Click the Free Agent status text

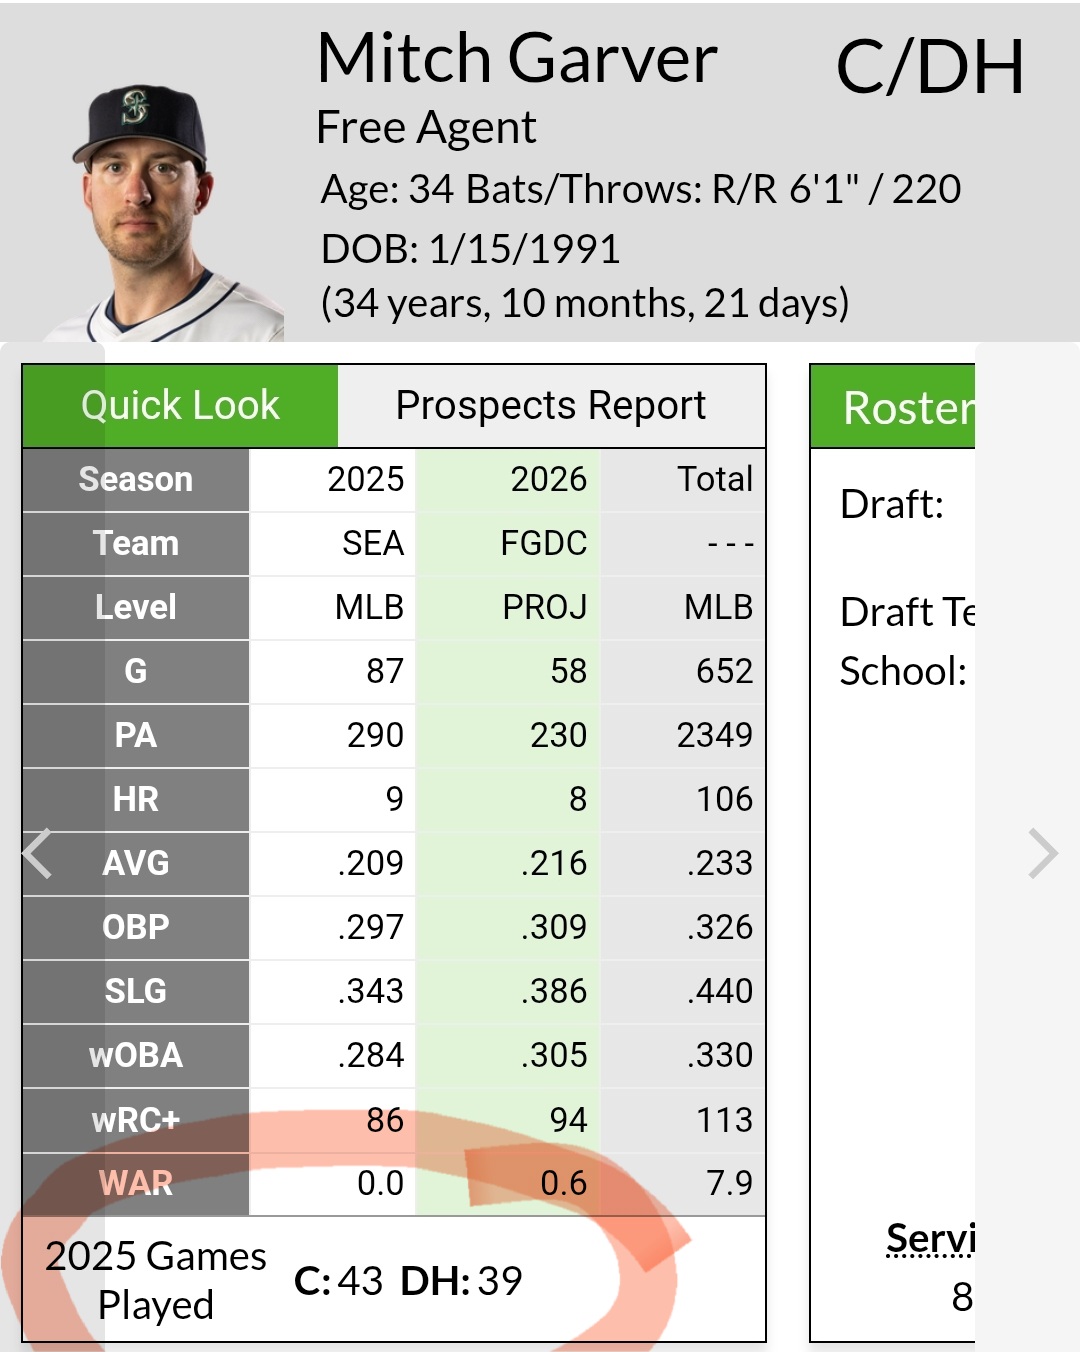426,128
